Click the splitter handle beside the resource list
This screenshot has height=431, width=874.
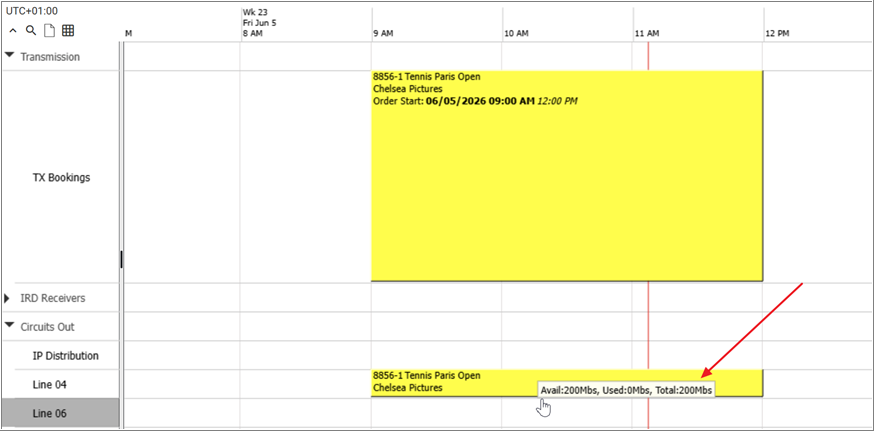[121, 259]
